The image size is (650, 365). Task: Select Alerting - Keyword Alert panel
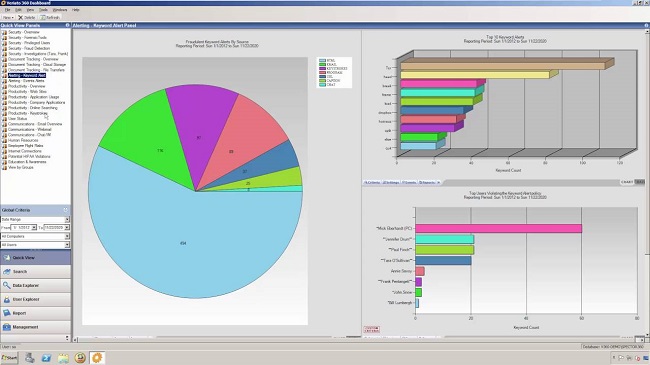pyautogui.click(x=27, y=75)
